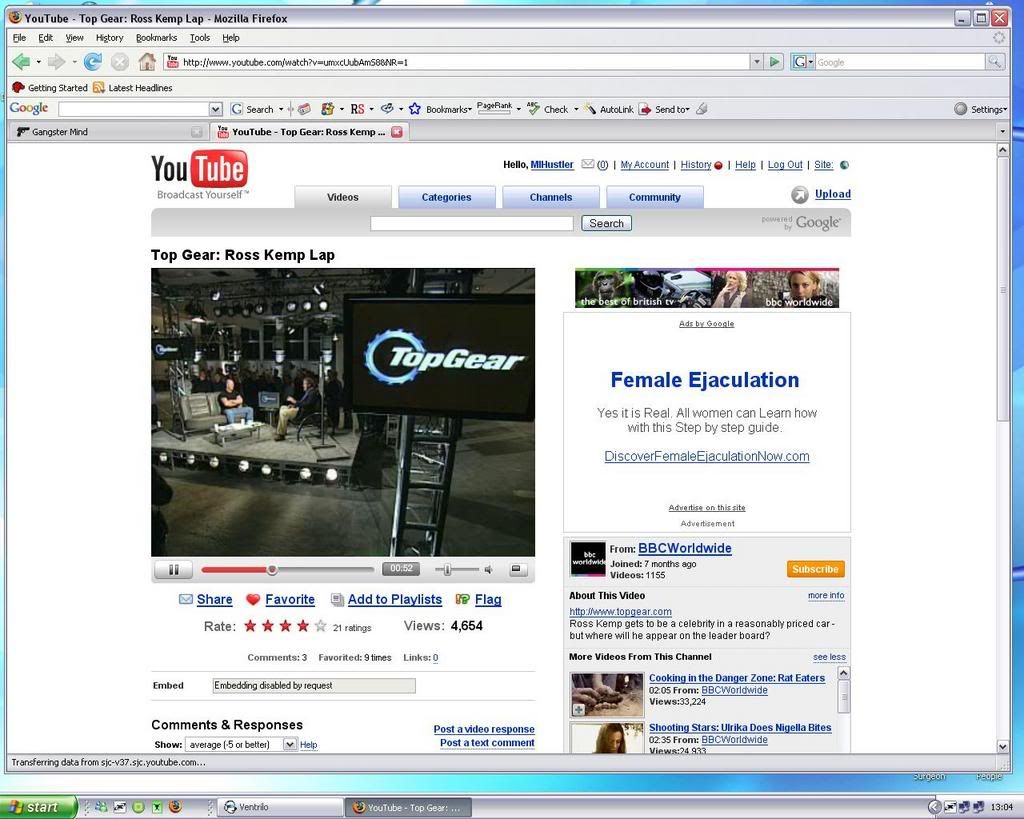Viewport: 1024px width, 819px height.
Task: Click Post a video response
Action: coord(484,729)
